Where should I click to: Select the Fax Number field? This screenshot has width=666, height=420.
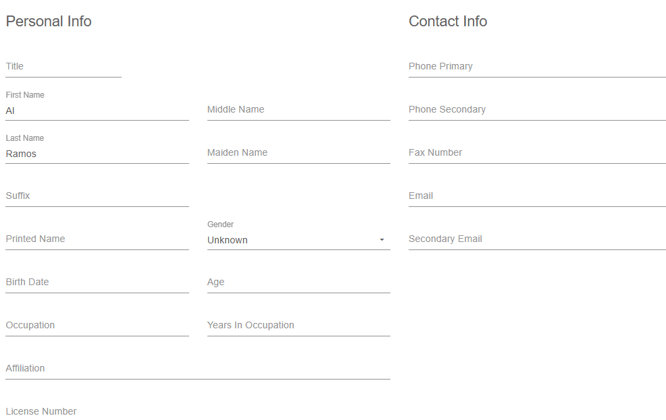click(536, 153)
